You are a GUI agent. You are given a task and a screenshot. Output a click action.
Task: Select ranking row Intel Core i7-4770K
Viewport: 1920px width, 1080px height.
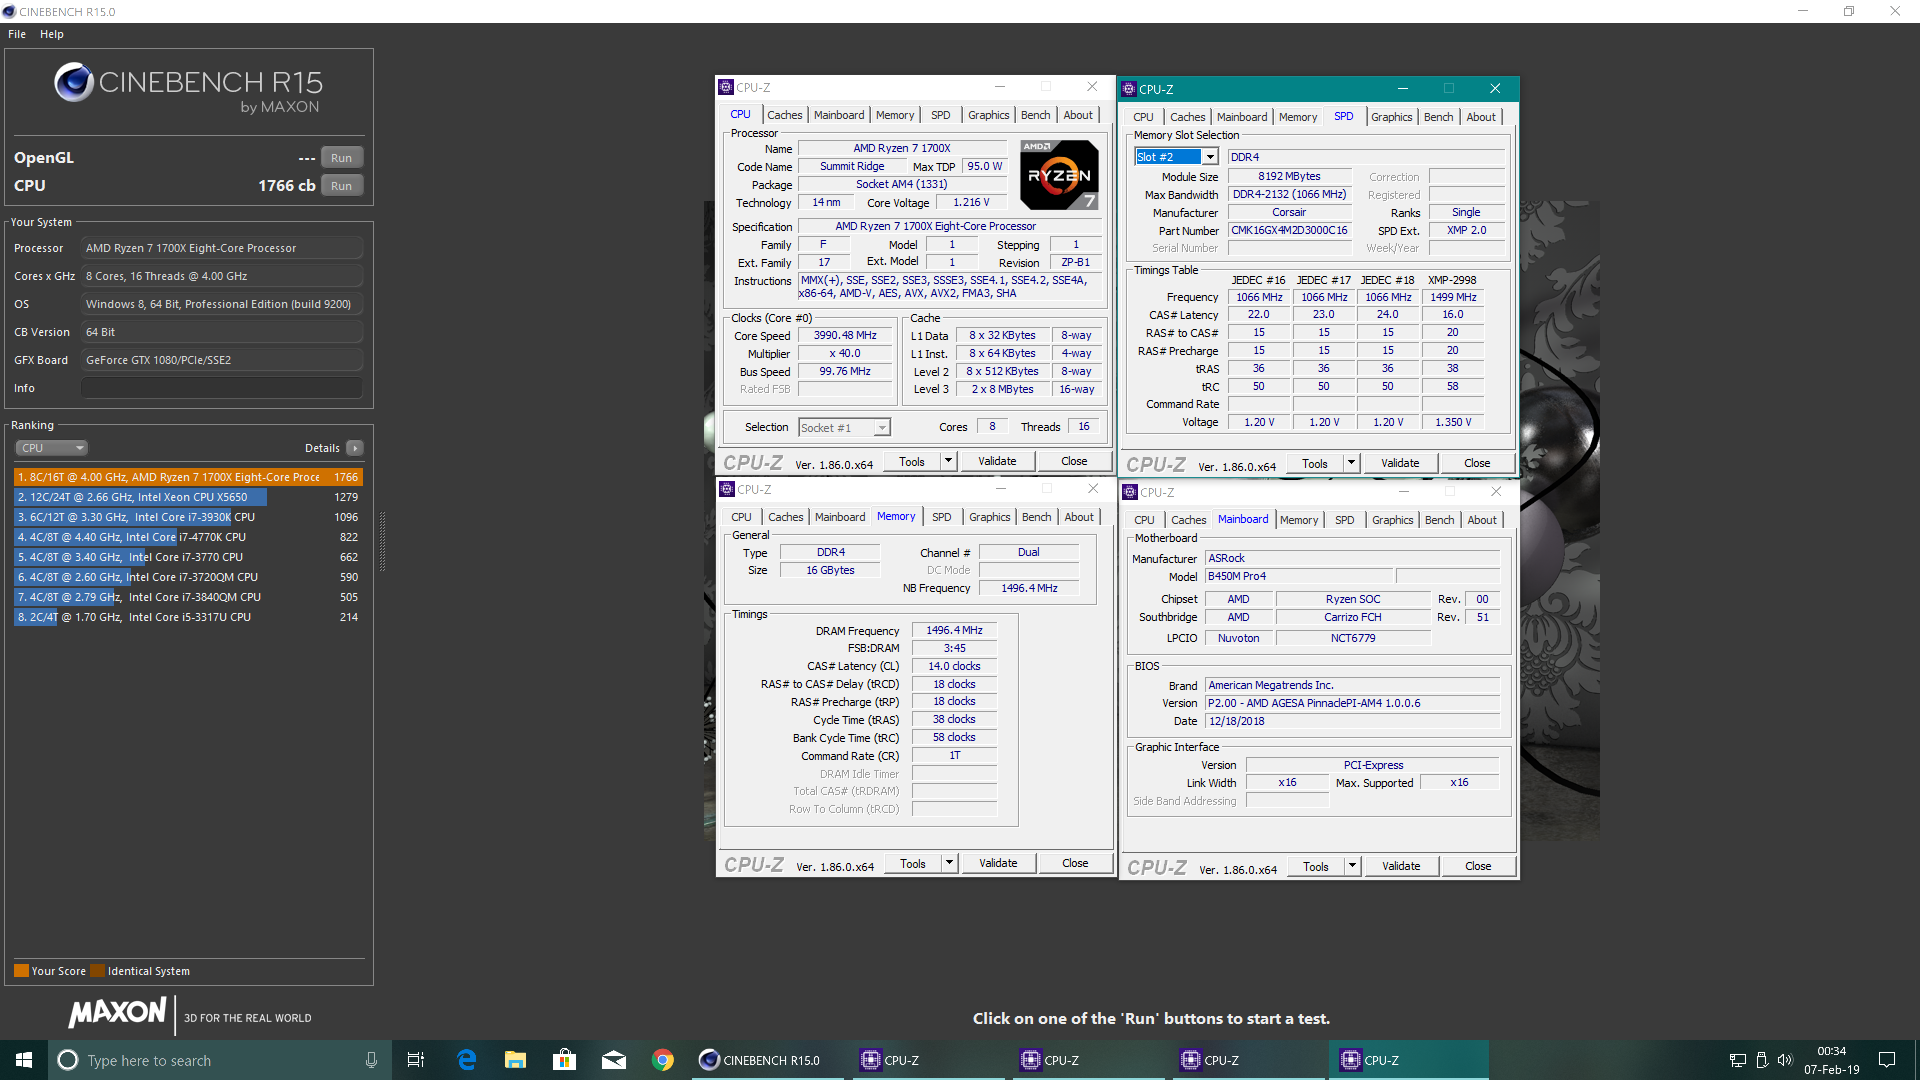tap(188, 537)
